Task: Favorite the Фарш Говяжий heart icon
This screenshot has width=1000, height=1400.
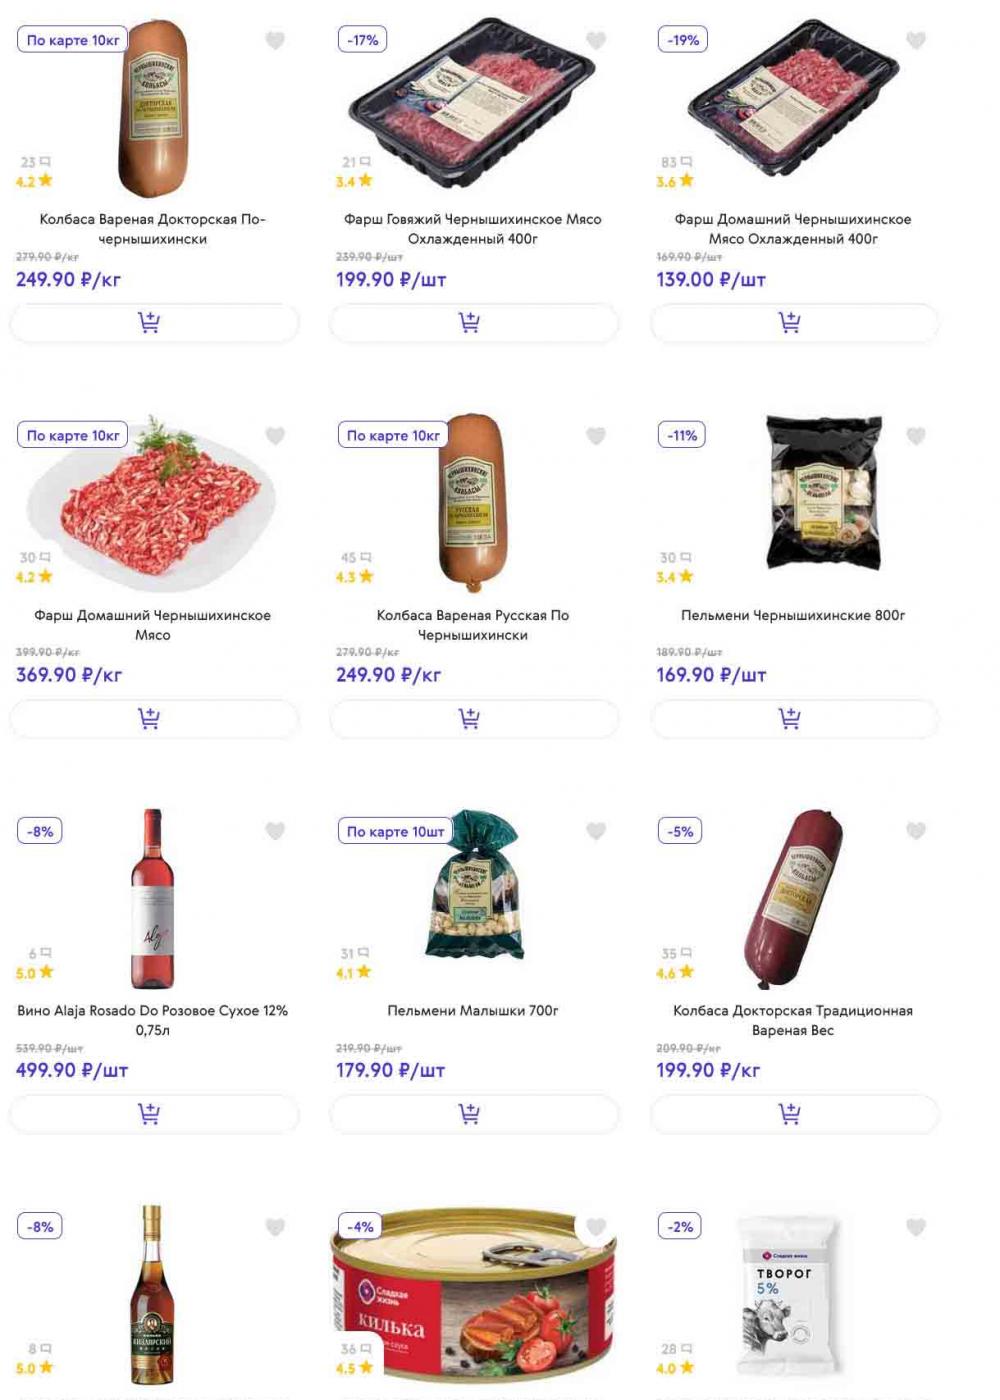Action: coord(596,40)
